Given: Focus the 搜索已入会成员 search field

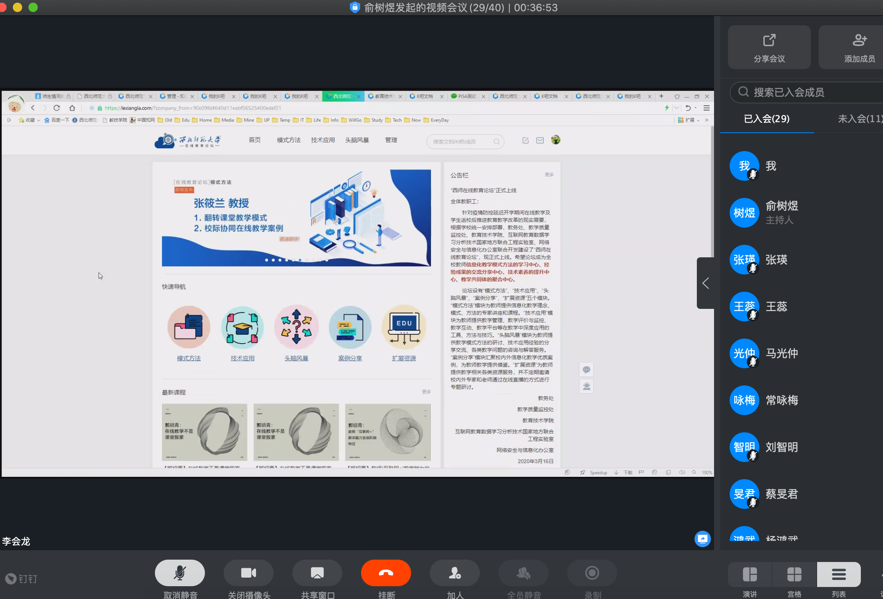Looking at the screenshot, I should [806, 92].
